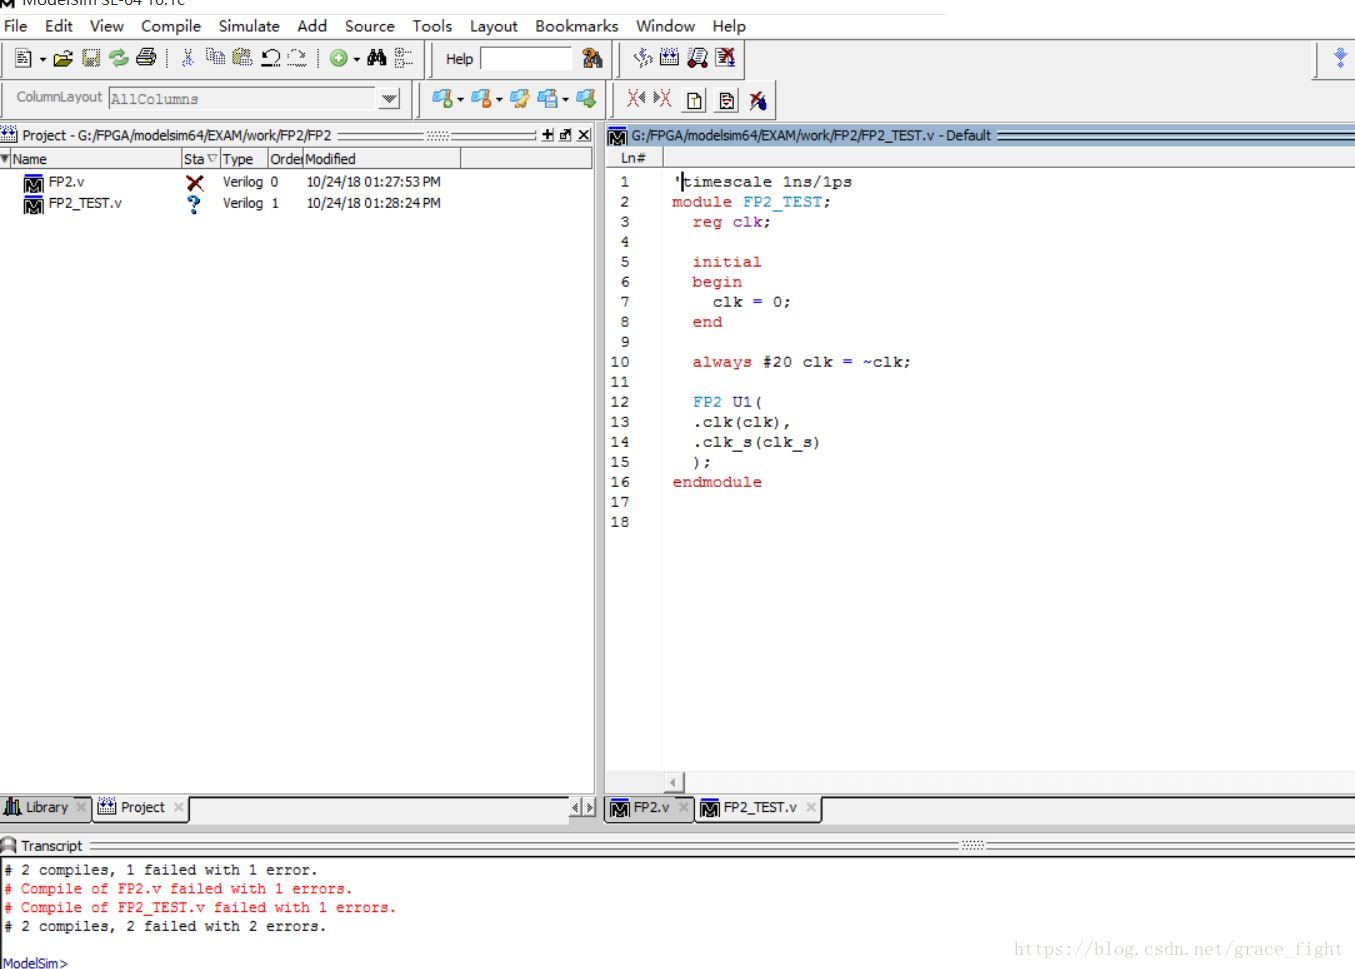Close the Library tab

point(81,807)
